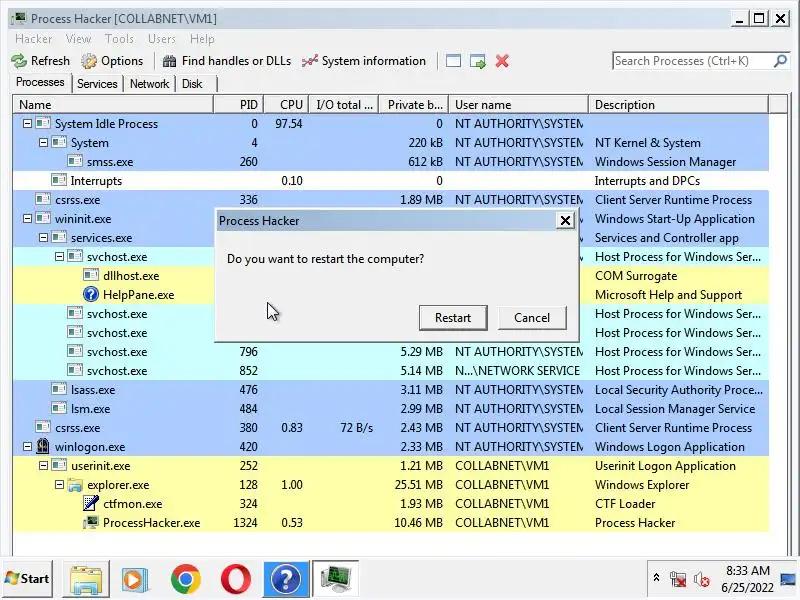Select the winlogon.exe process icon
The image size is (800, 600).
click(43, 446)
